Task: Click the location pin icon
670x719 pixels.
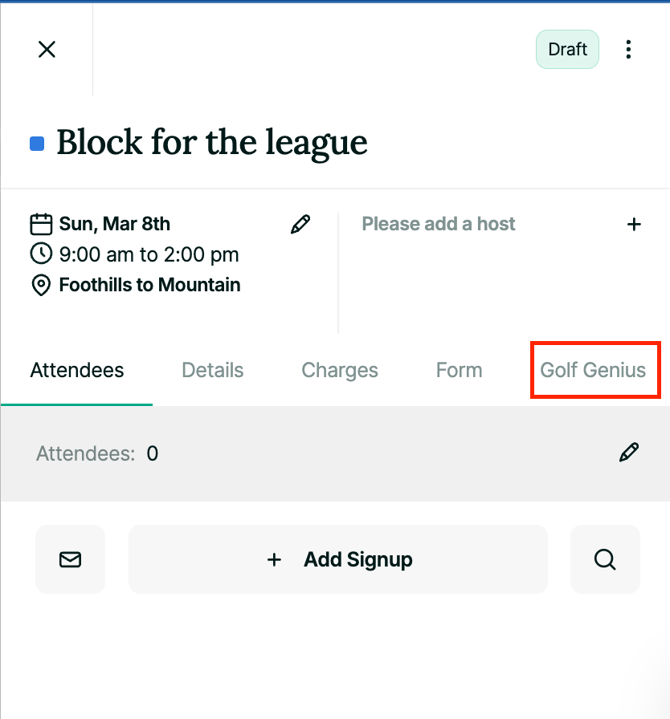Action: pos(41,285)
